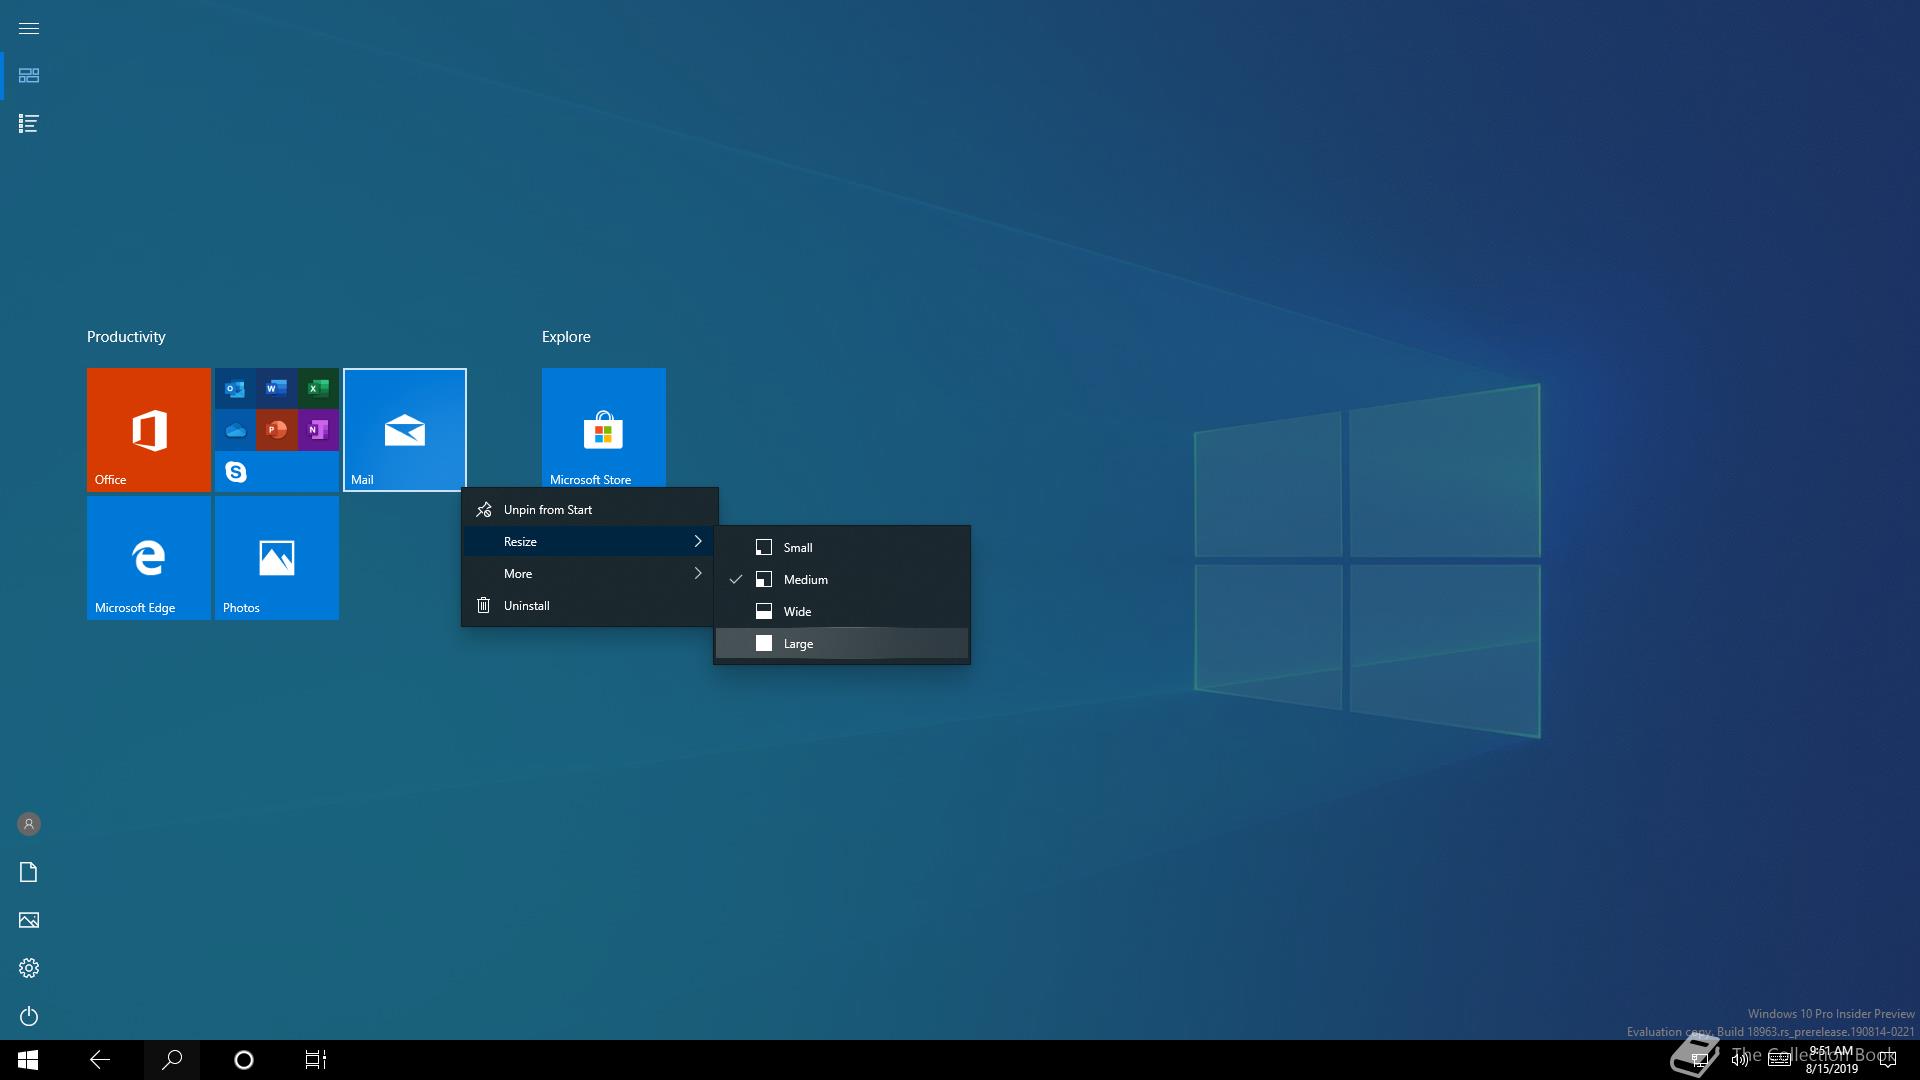1920x1080 pixels.
Task: Click the Explore group heading
Action: coord(566,337)
